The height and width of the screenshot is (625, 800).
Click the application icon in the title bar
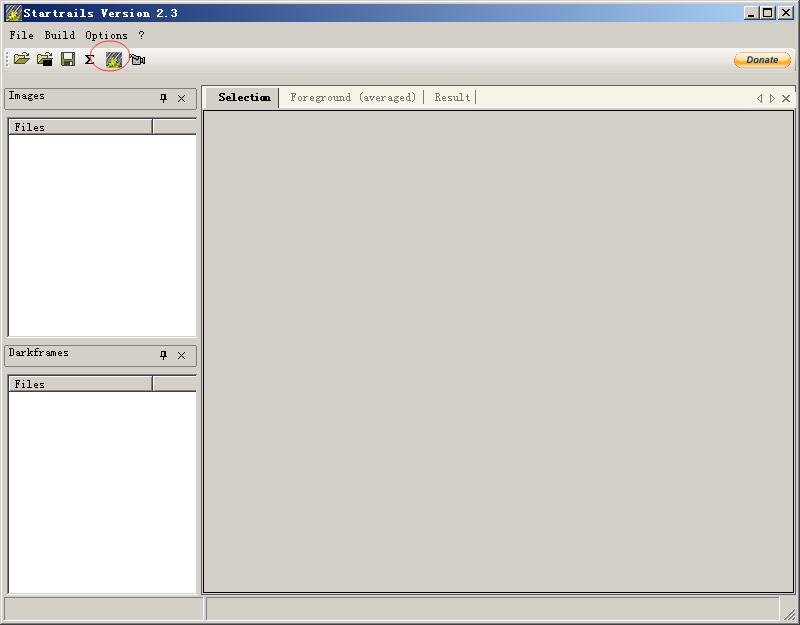13,13
